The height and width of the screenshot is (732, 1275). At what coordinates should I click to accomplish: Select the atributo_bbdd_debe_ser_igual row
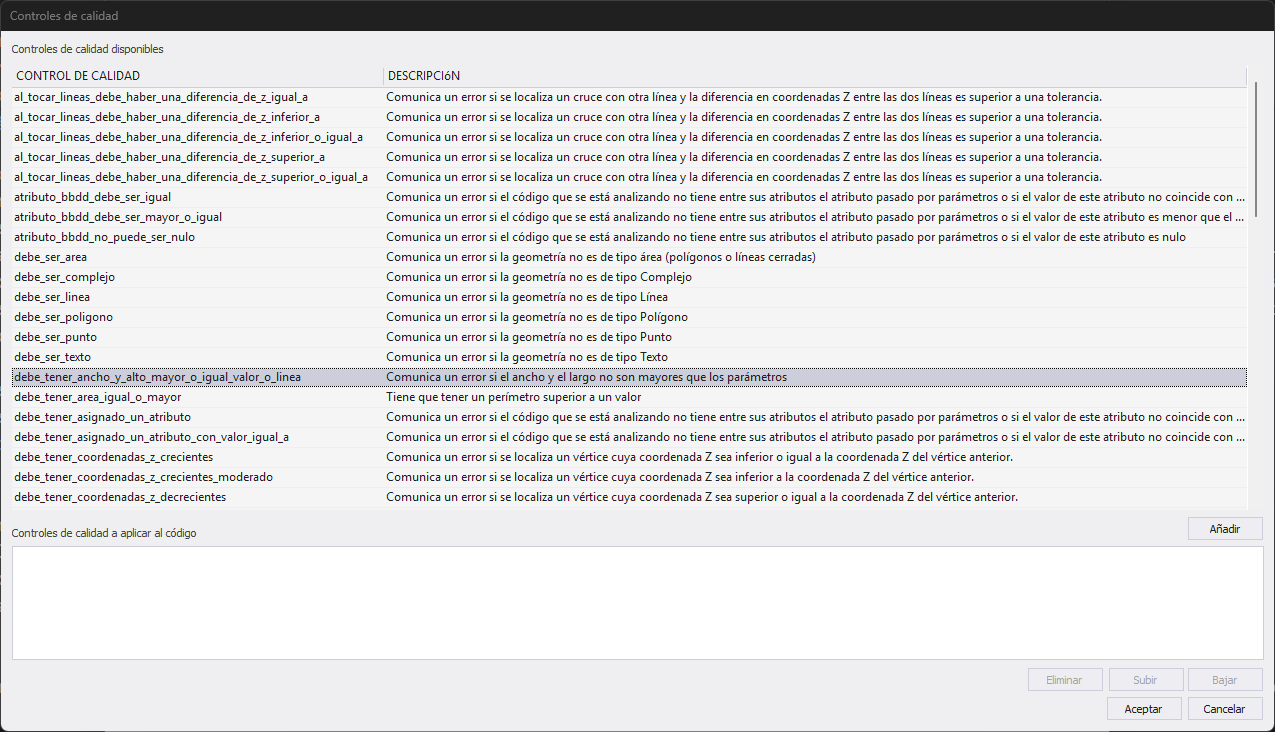tap(629, 197)
